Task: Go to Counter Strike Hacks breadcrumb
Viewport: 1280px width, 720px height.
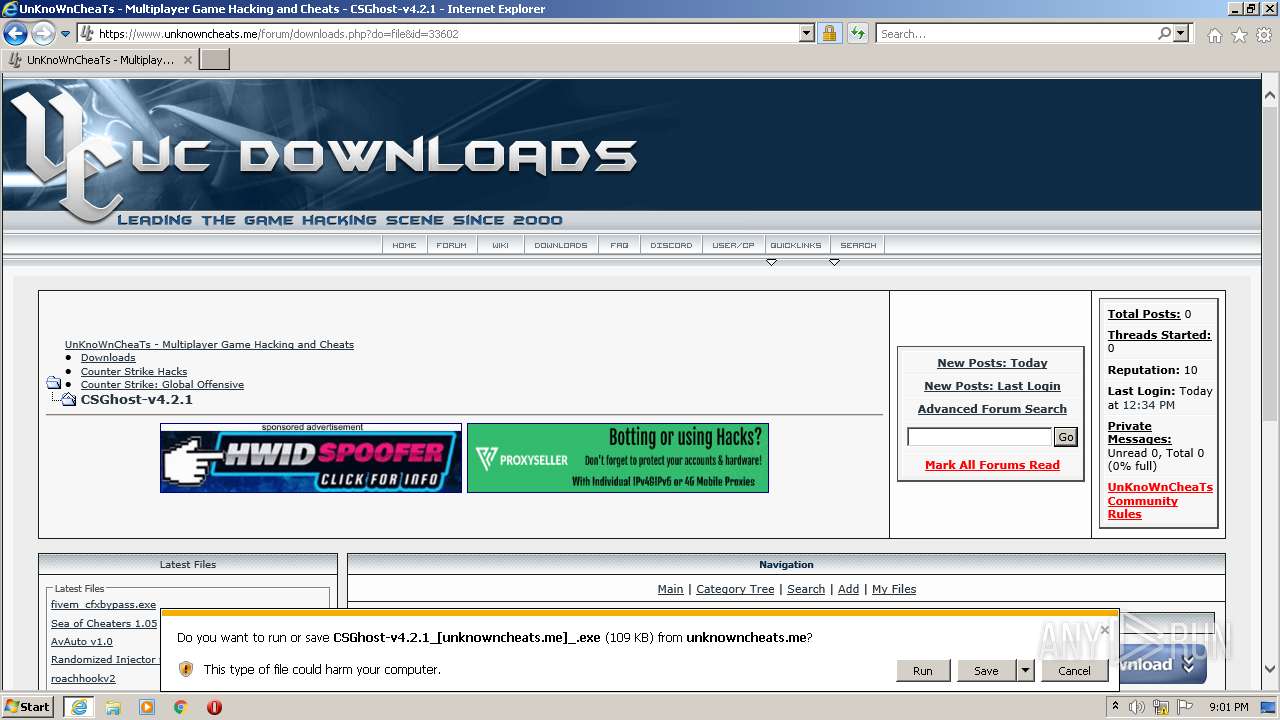Action: [134, 371]
